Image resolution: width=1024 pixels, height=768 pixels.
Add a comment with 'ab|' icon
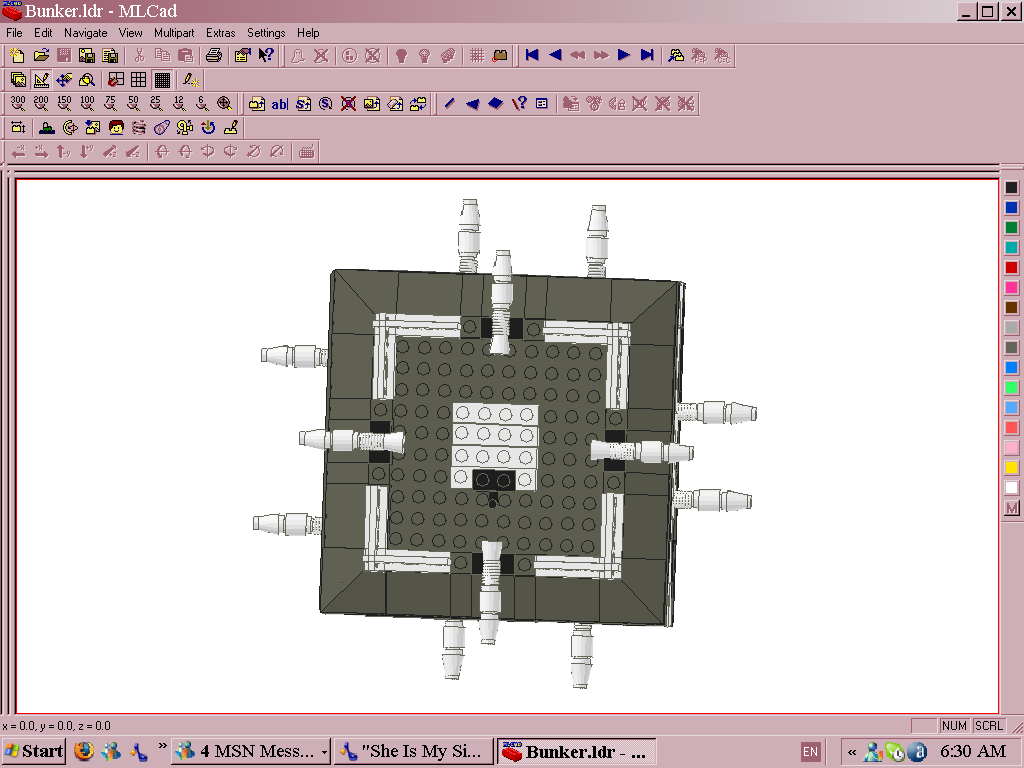[x=280, y=103]
